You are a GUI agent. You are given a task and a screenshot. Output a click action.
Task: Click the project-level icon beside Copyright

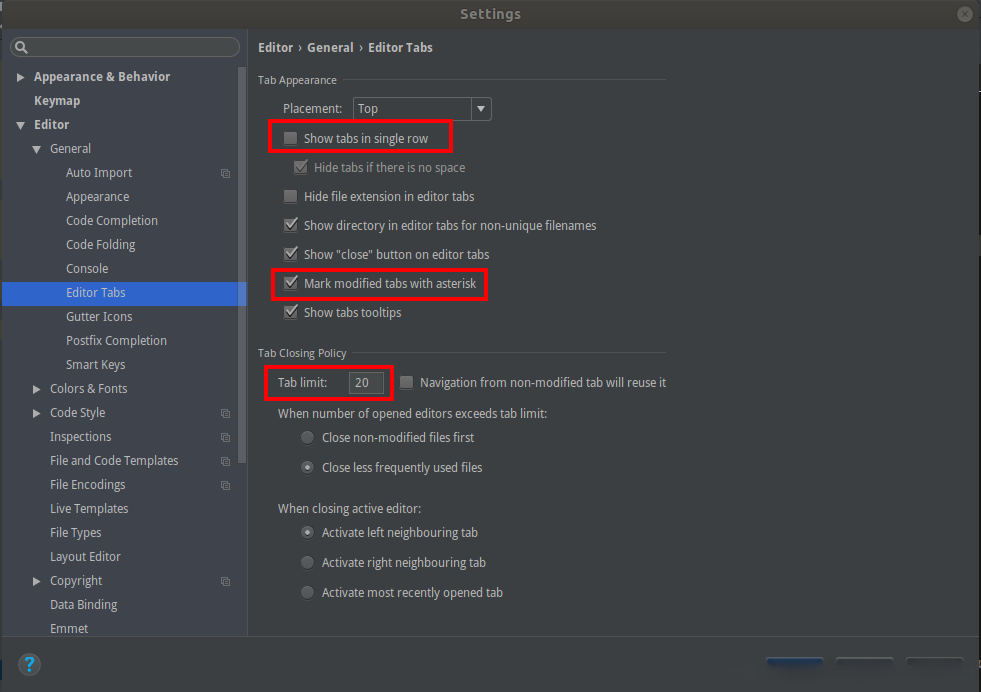click(x=225, y=581)
